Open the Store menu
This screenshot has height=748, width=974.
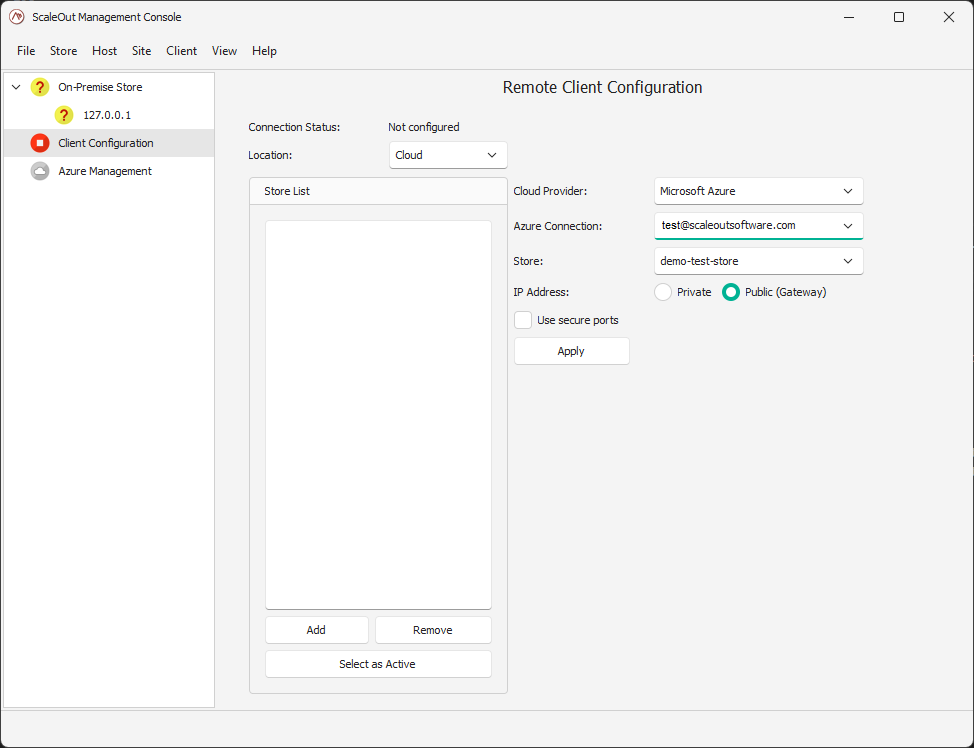63,51
